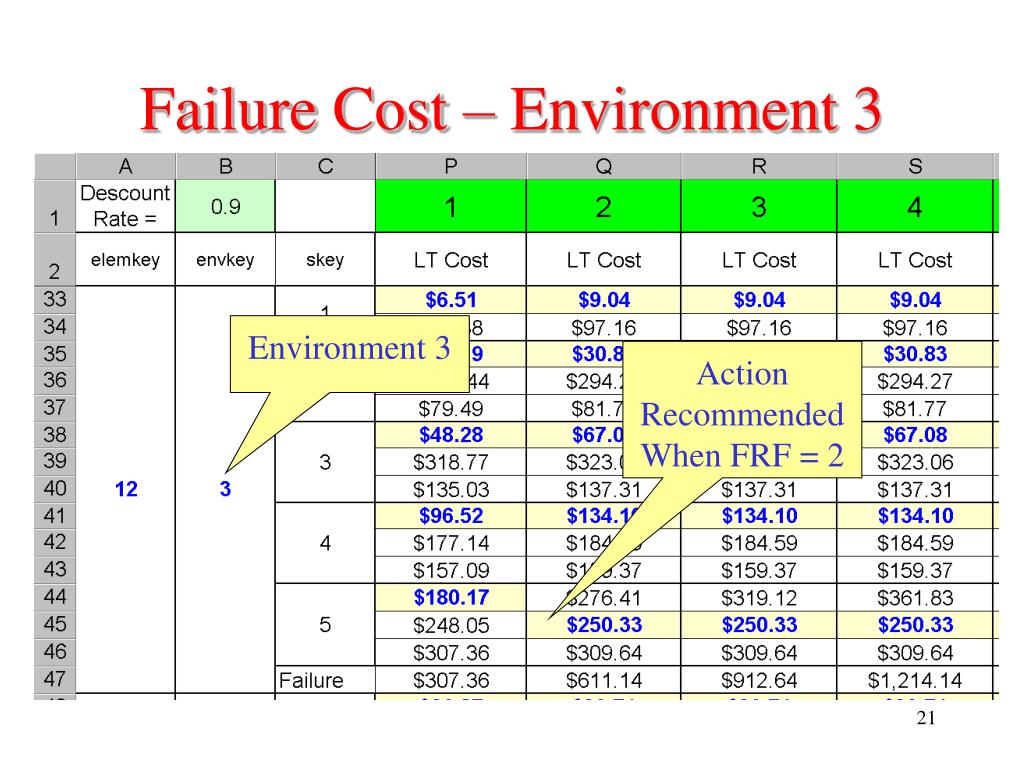Click the $79.49 cell
1024x768 pixels.
coord(451,408)
